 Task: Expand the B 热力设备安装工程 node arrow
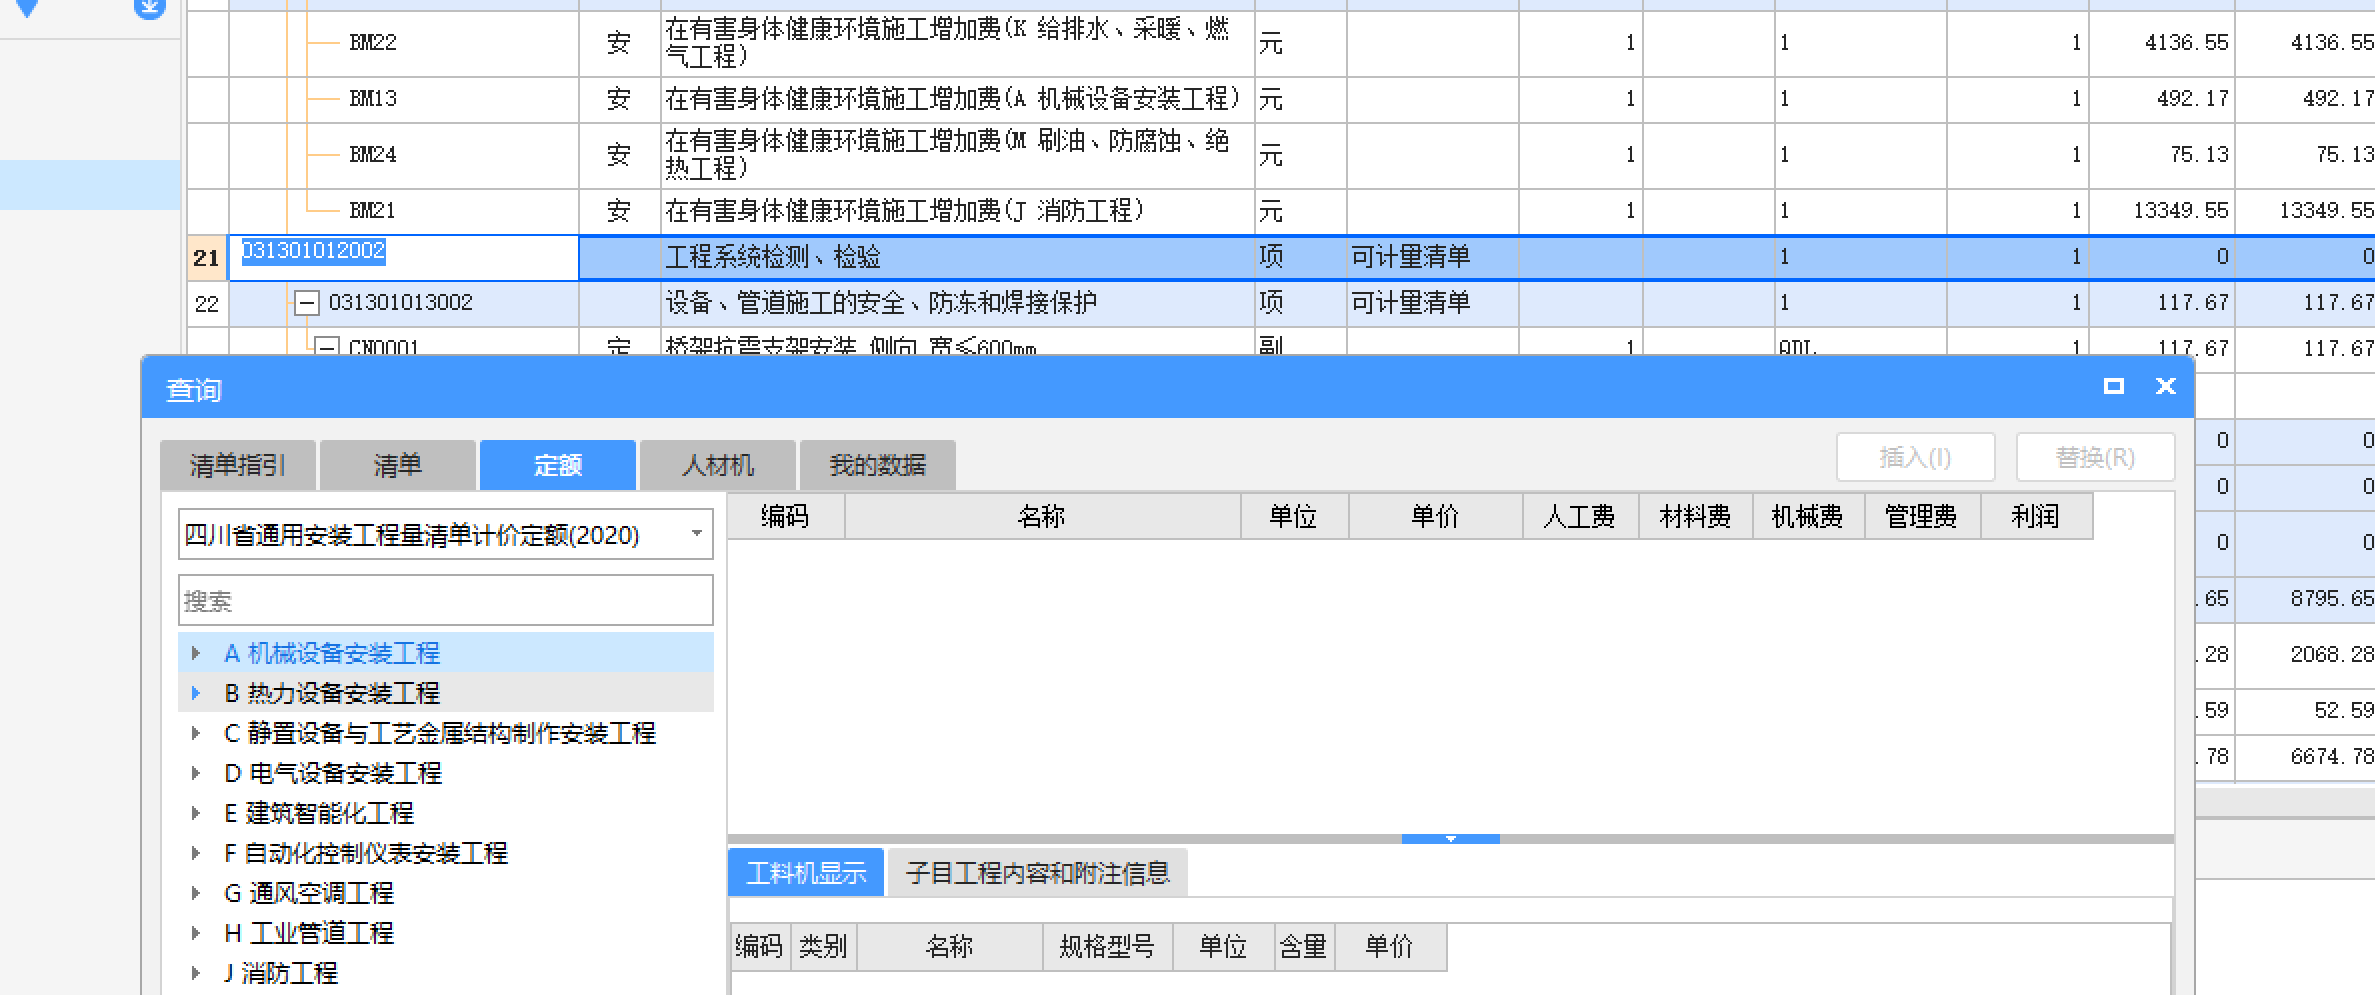[196, 693]
